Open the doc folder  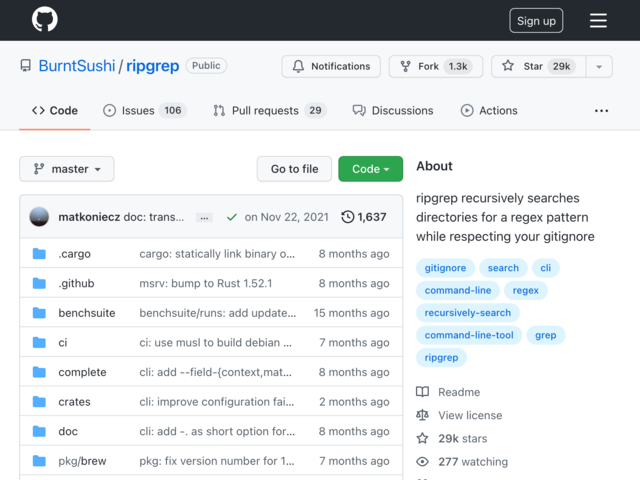click(x=68, y=431)
